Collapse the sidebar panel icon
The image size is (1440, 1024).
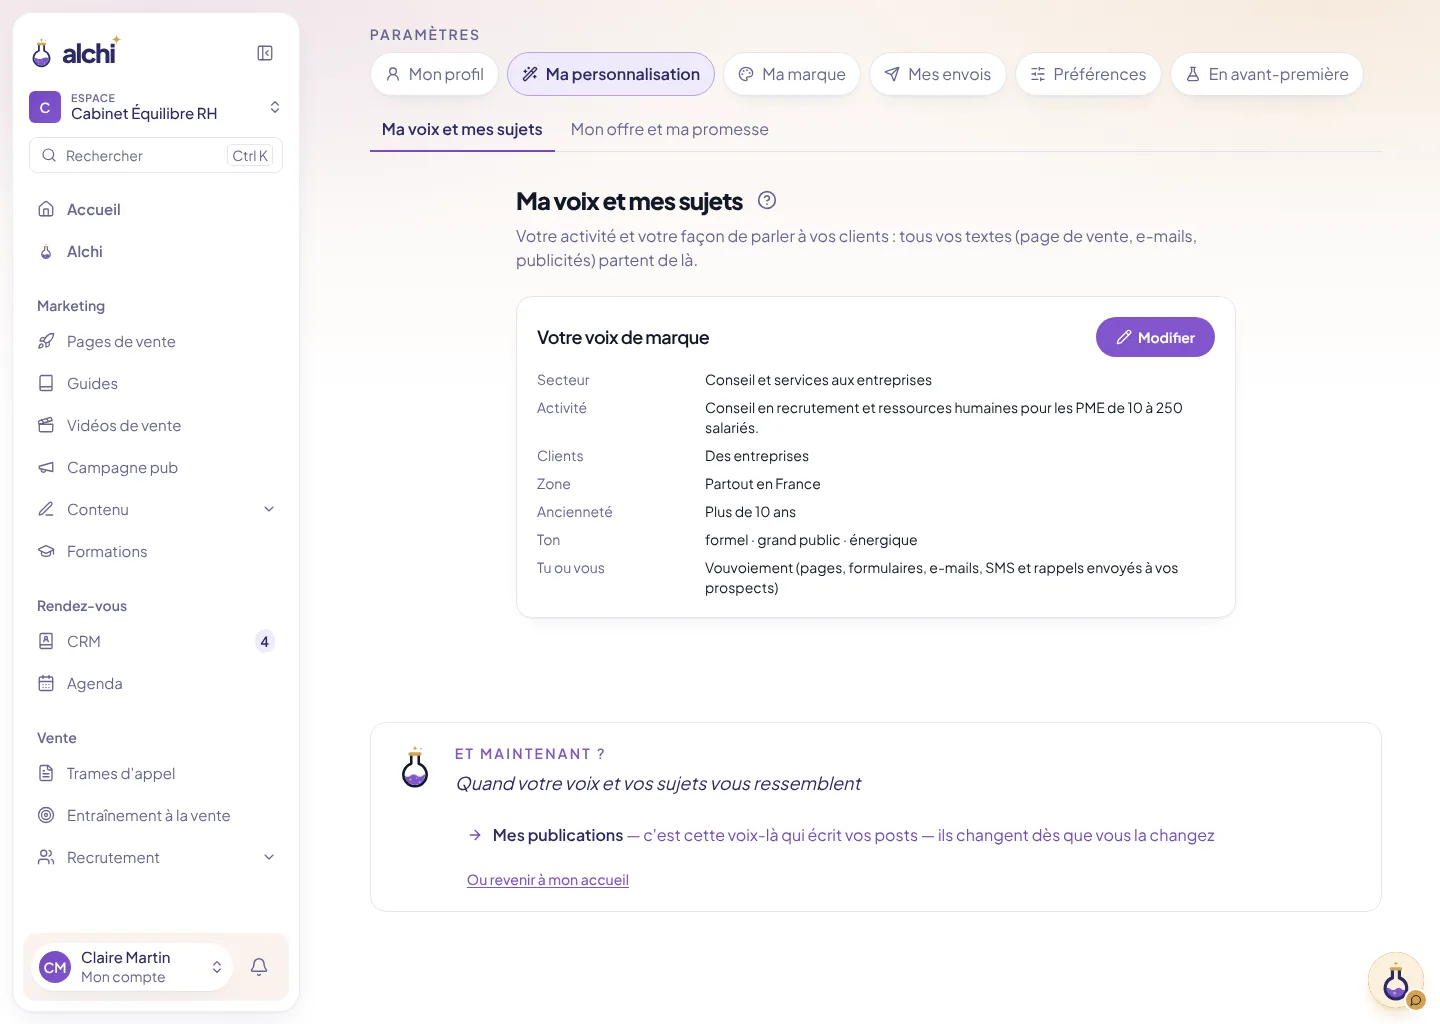(265, 53)
